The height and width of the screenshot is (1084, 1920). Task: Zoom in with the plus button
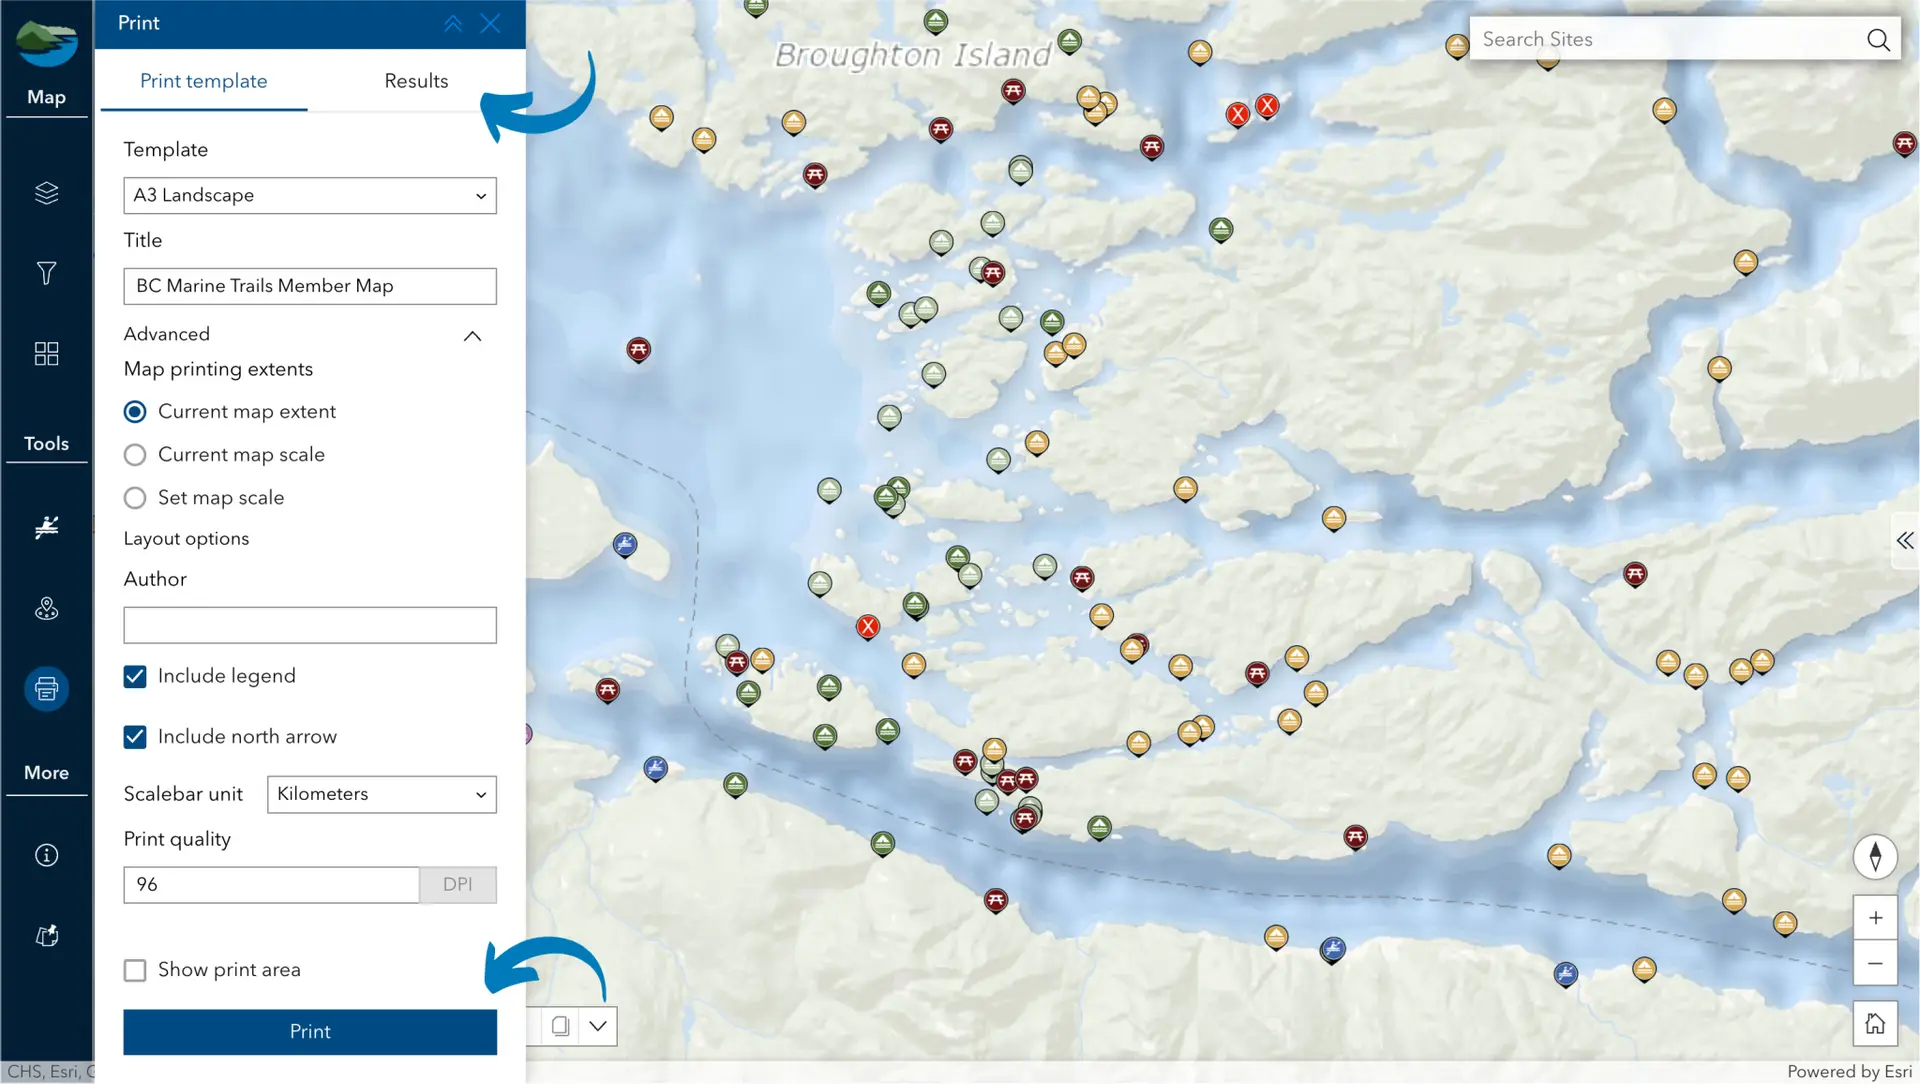coord(1875,918)
